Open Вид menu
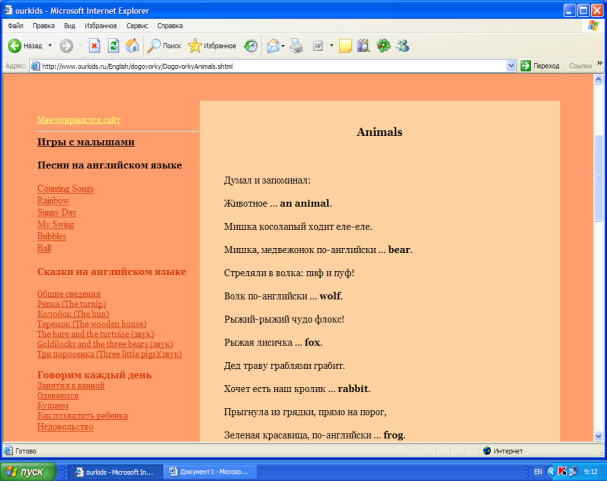Viewport: 607px width, 481px height. click(69, 26)
